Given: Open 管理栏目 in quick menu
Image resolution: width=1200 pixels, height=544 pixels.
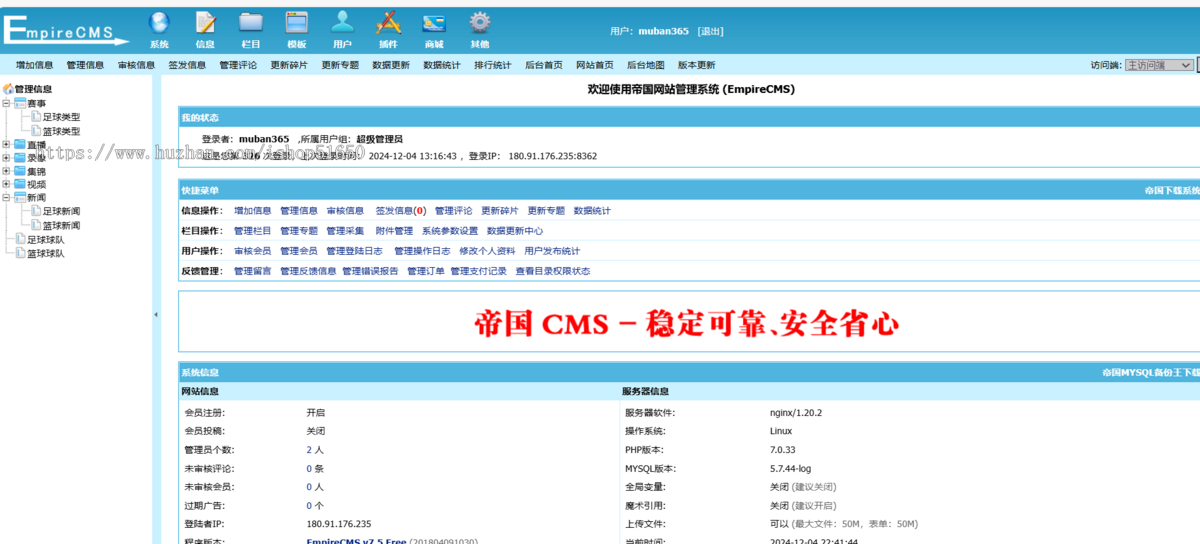Looking at the screenshot, I should pos(252,231).
